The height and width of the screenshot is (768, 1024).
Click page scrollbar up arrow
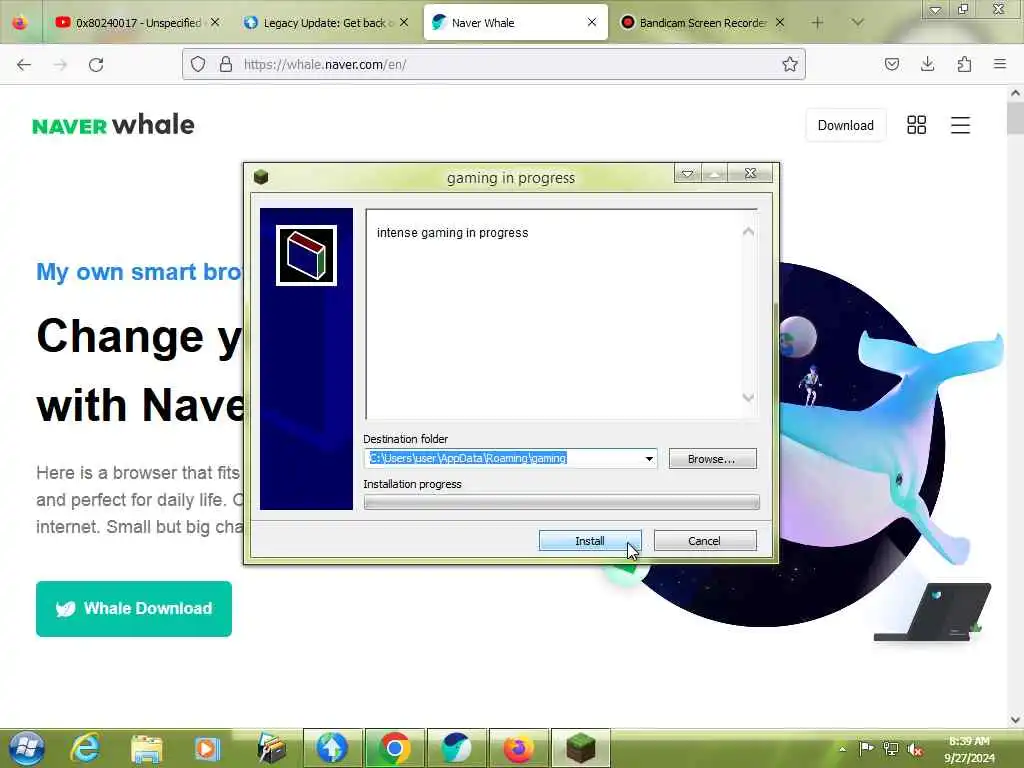1016,93
